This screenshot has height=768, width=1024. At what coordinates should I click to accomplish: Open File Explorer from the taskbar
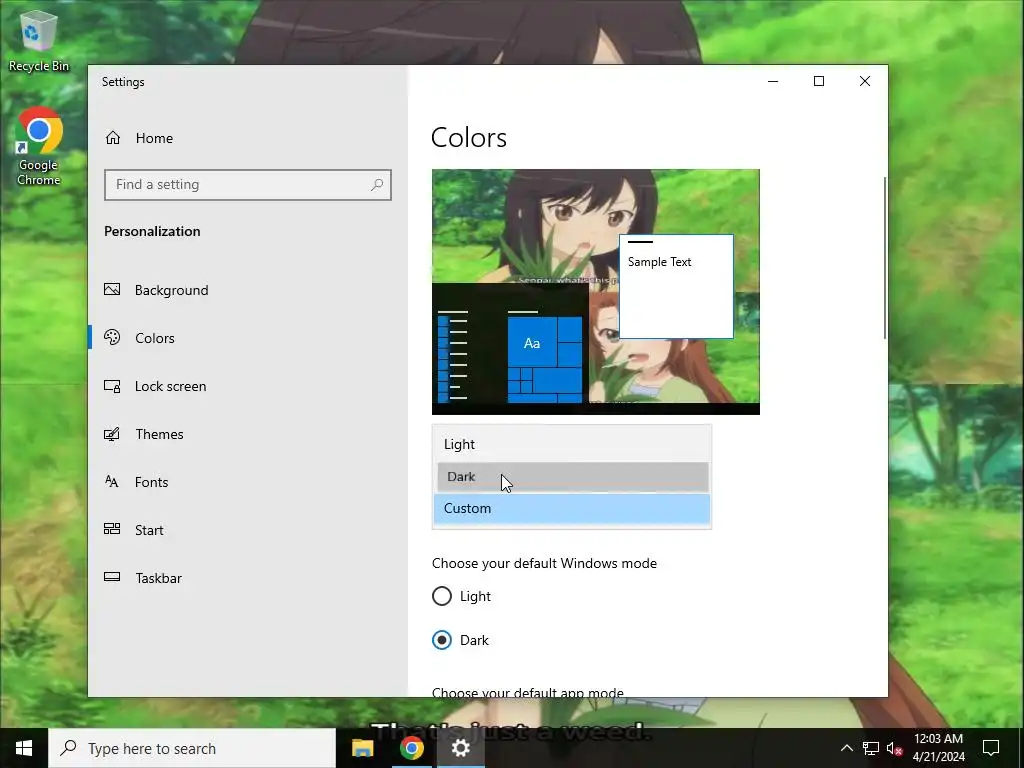(x=362, y=748)
